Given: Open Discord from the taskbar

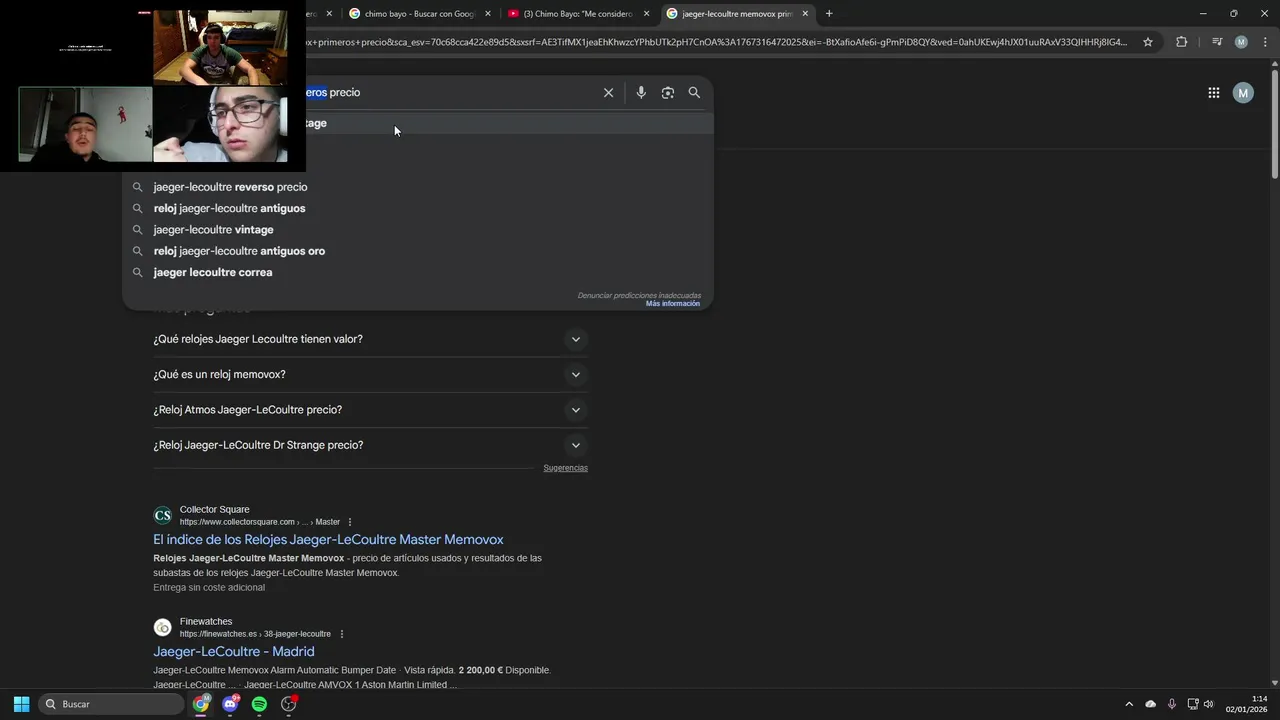Looking at the screenshot, I should (x=231, y=704).
